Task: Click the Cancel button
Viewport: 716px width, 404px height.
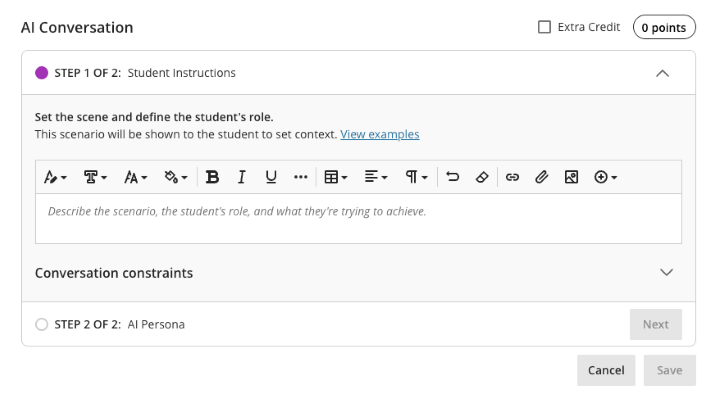Action: 606,370
